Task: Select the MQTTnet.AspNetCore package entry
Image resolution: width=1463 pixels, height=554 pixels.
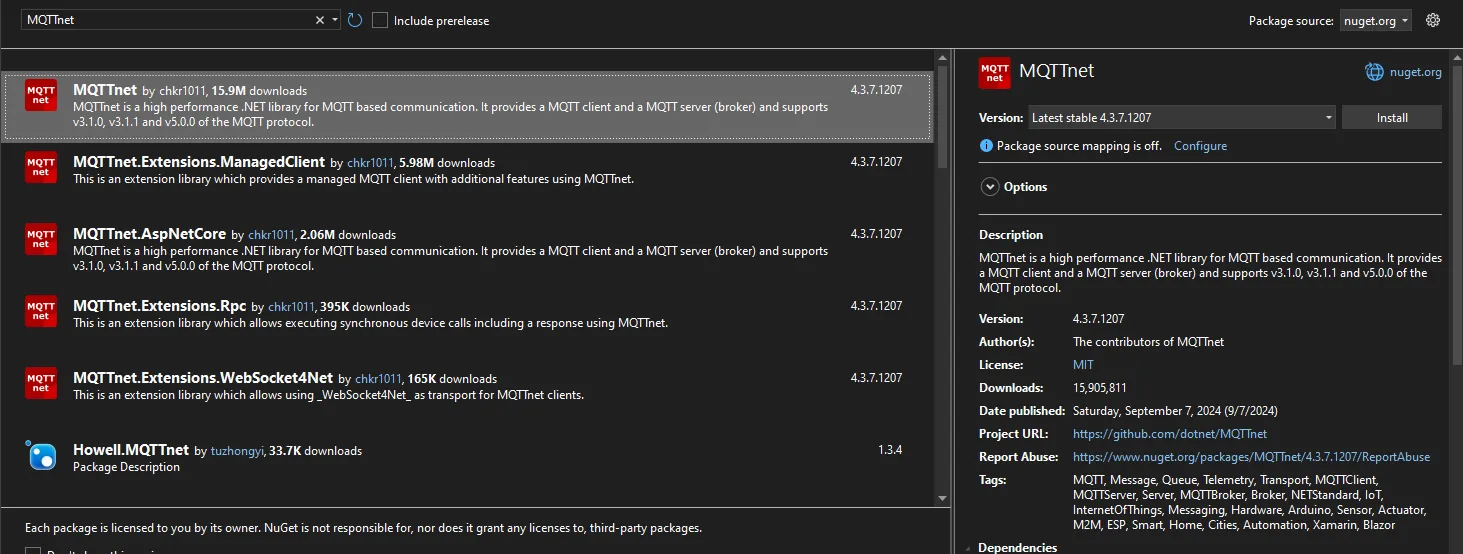Action: [x=450, y=248]
